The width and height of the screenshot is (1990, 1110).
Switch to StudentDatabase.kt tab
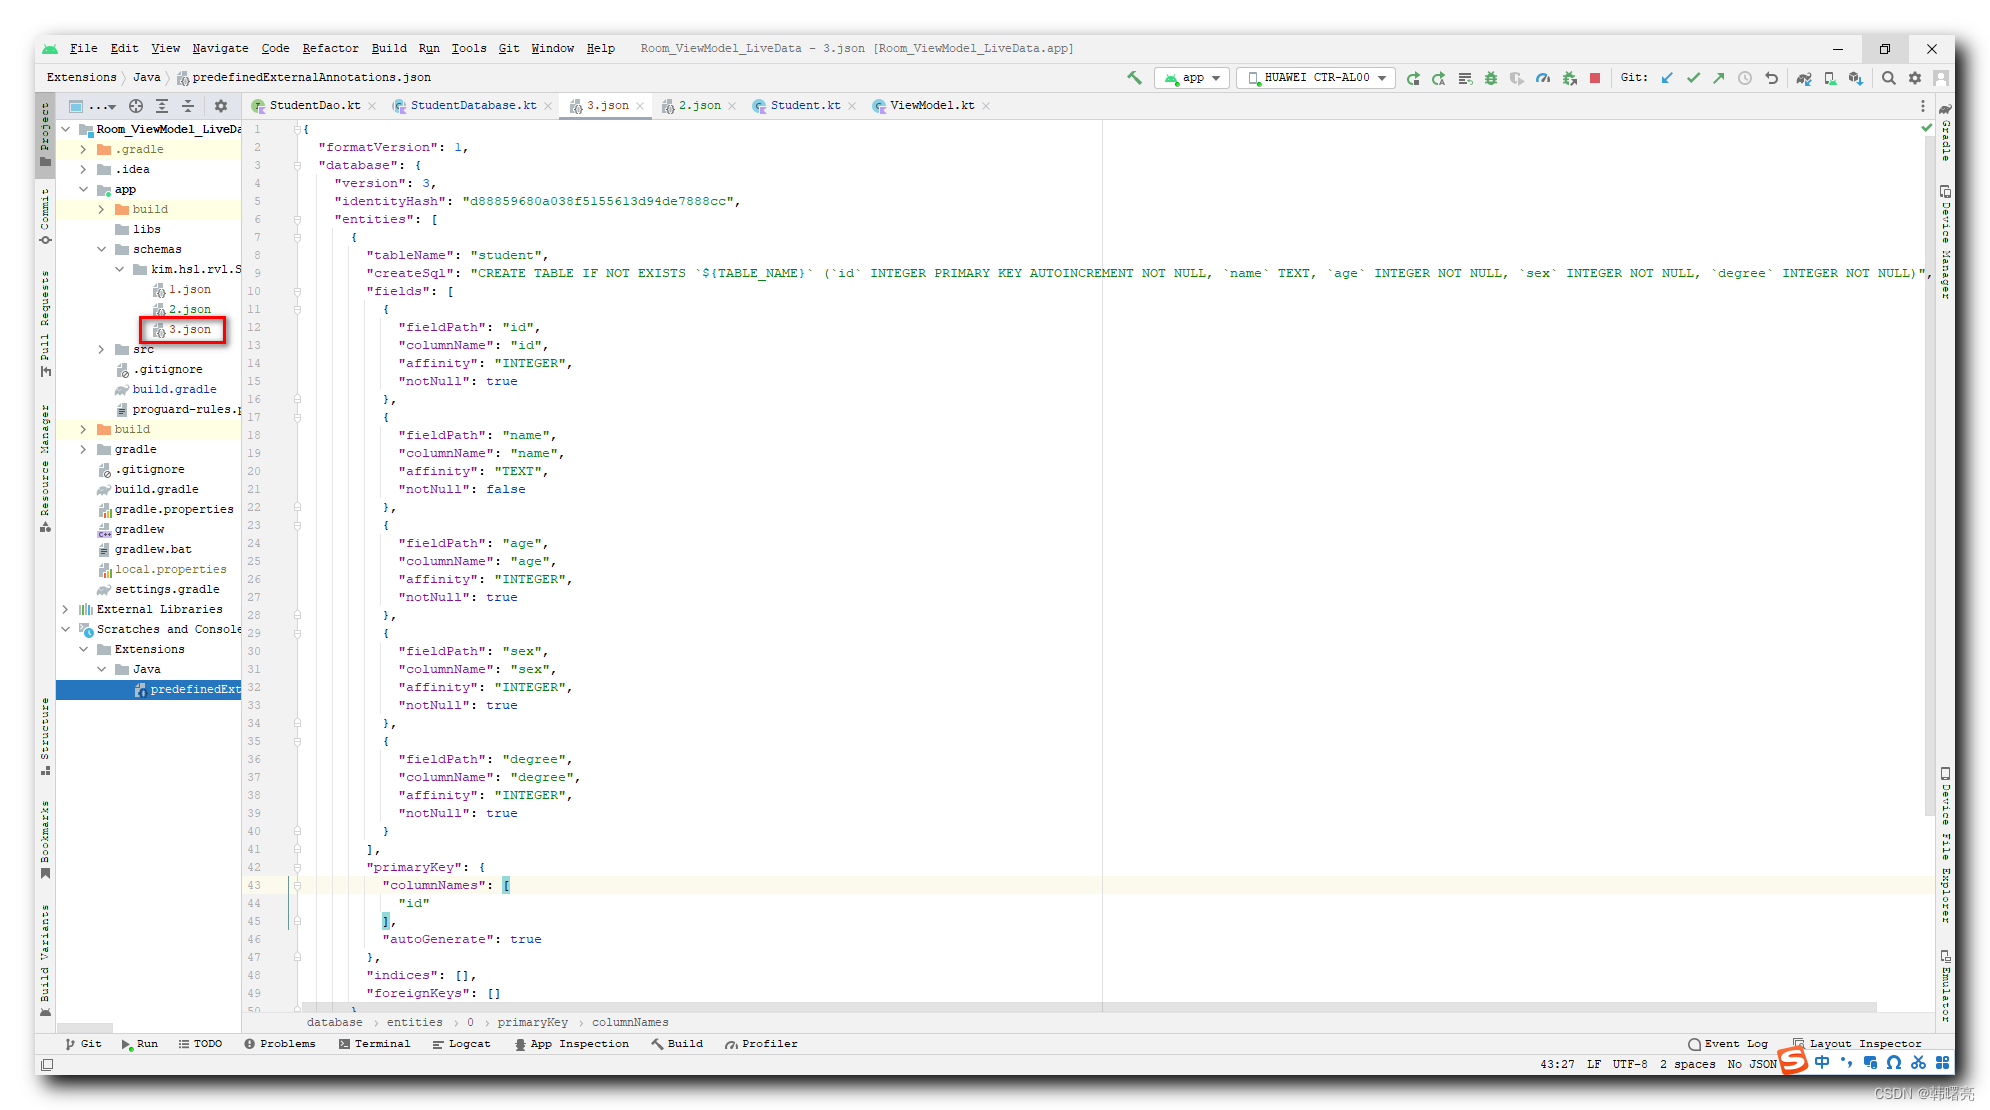coord(473,106)
